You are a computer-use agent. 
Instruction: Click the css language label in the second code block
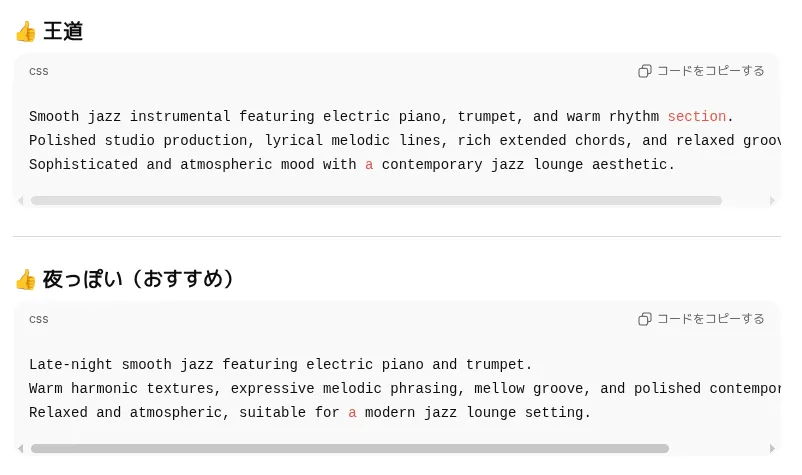coord(39,319)
